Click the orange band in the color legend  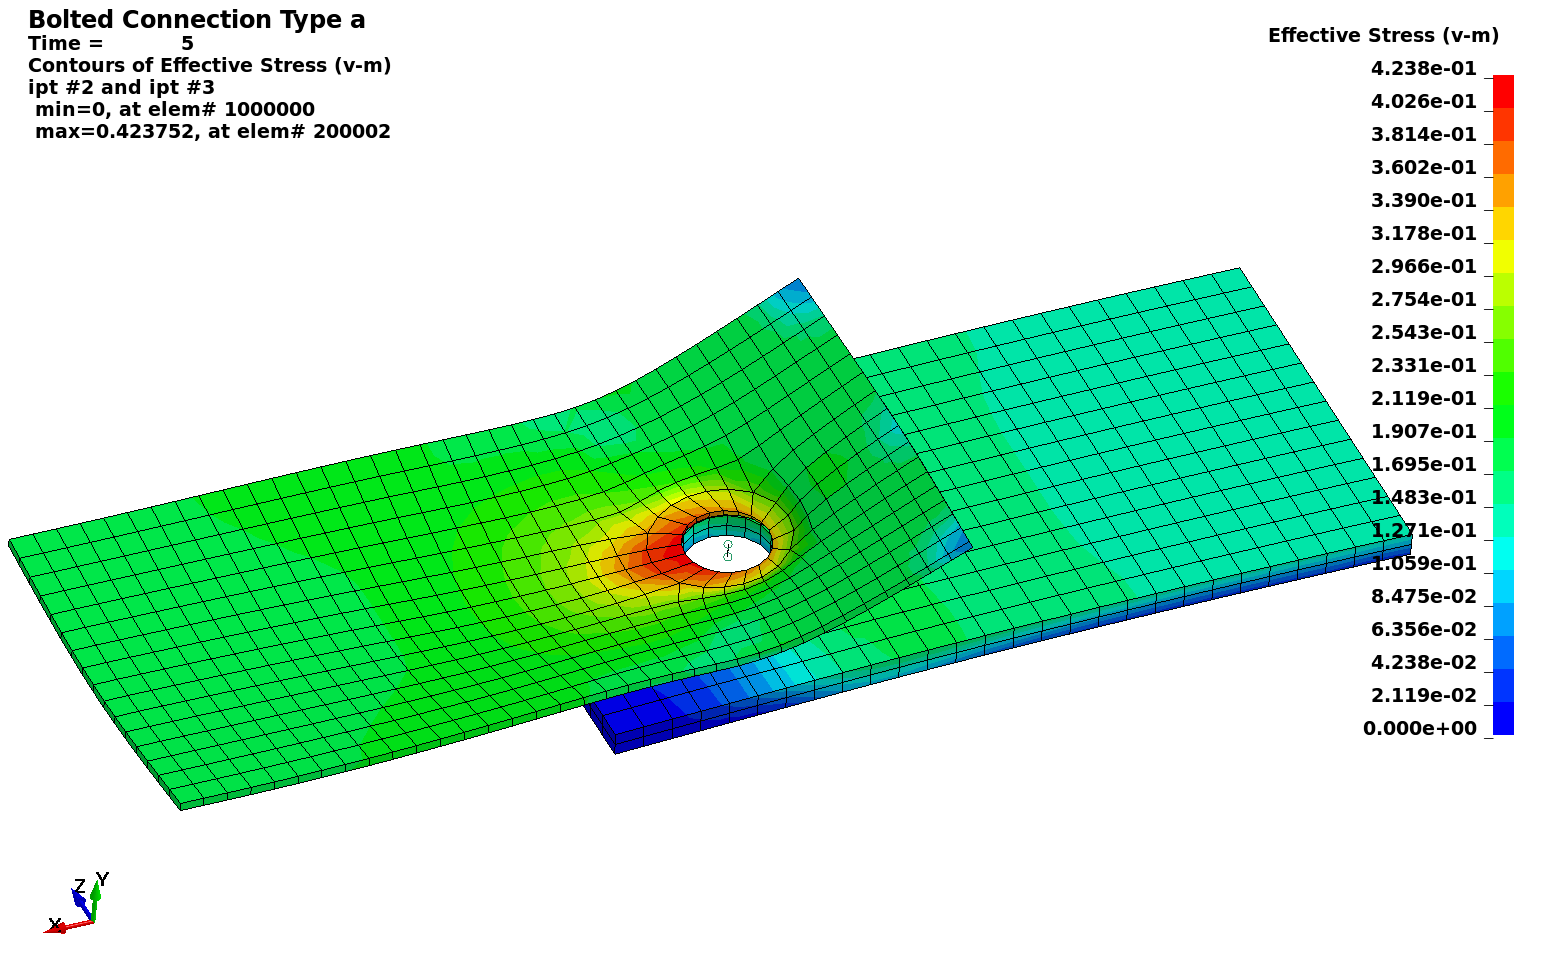pyautogui.click(x=1503, y=158)
